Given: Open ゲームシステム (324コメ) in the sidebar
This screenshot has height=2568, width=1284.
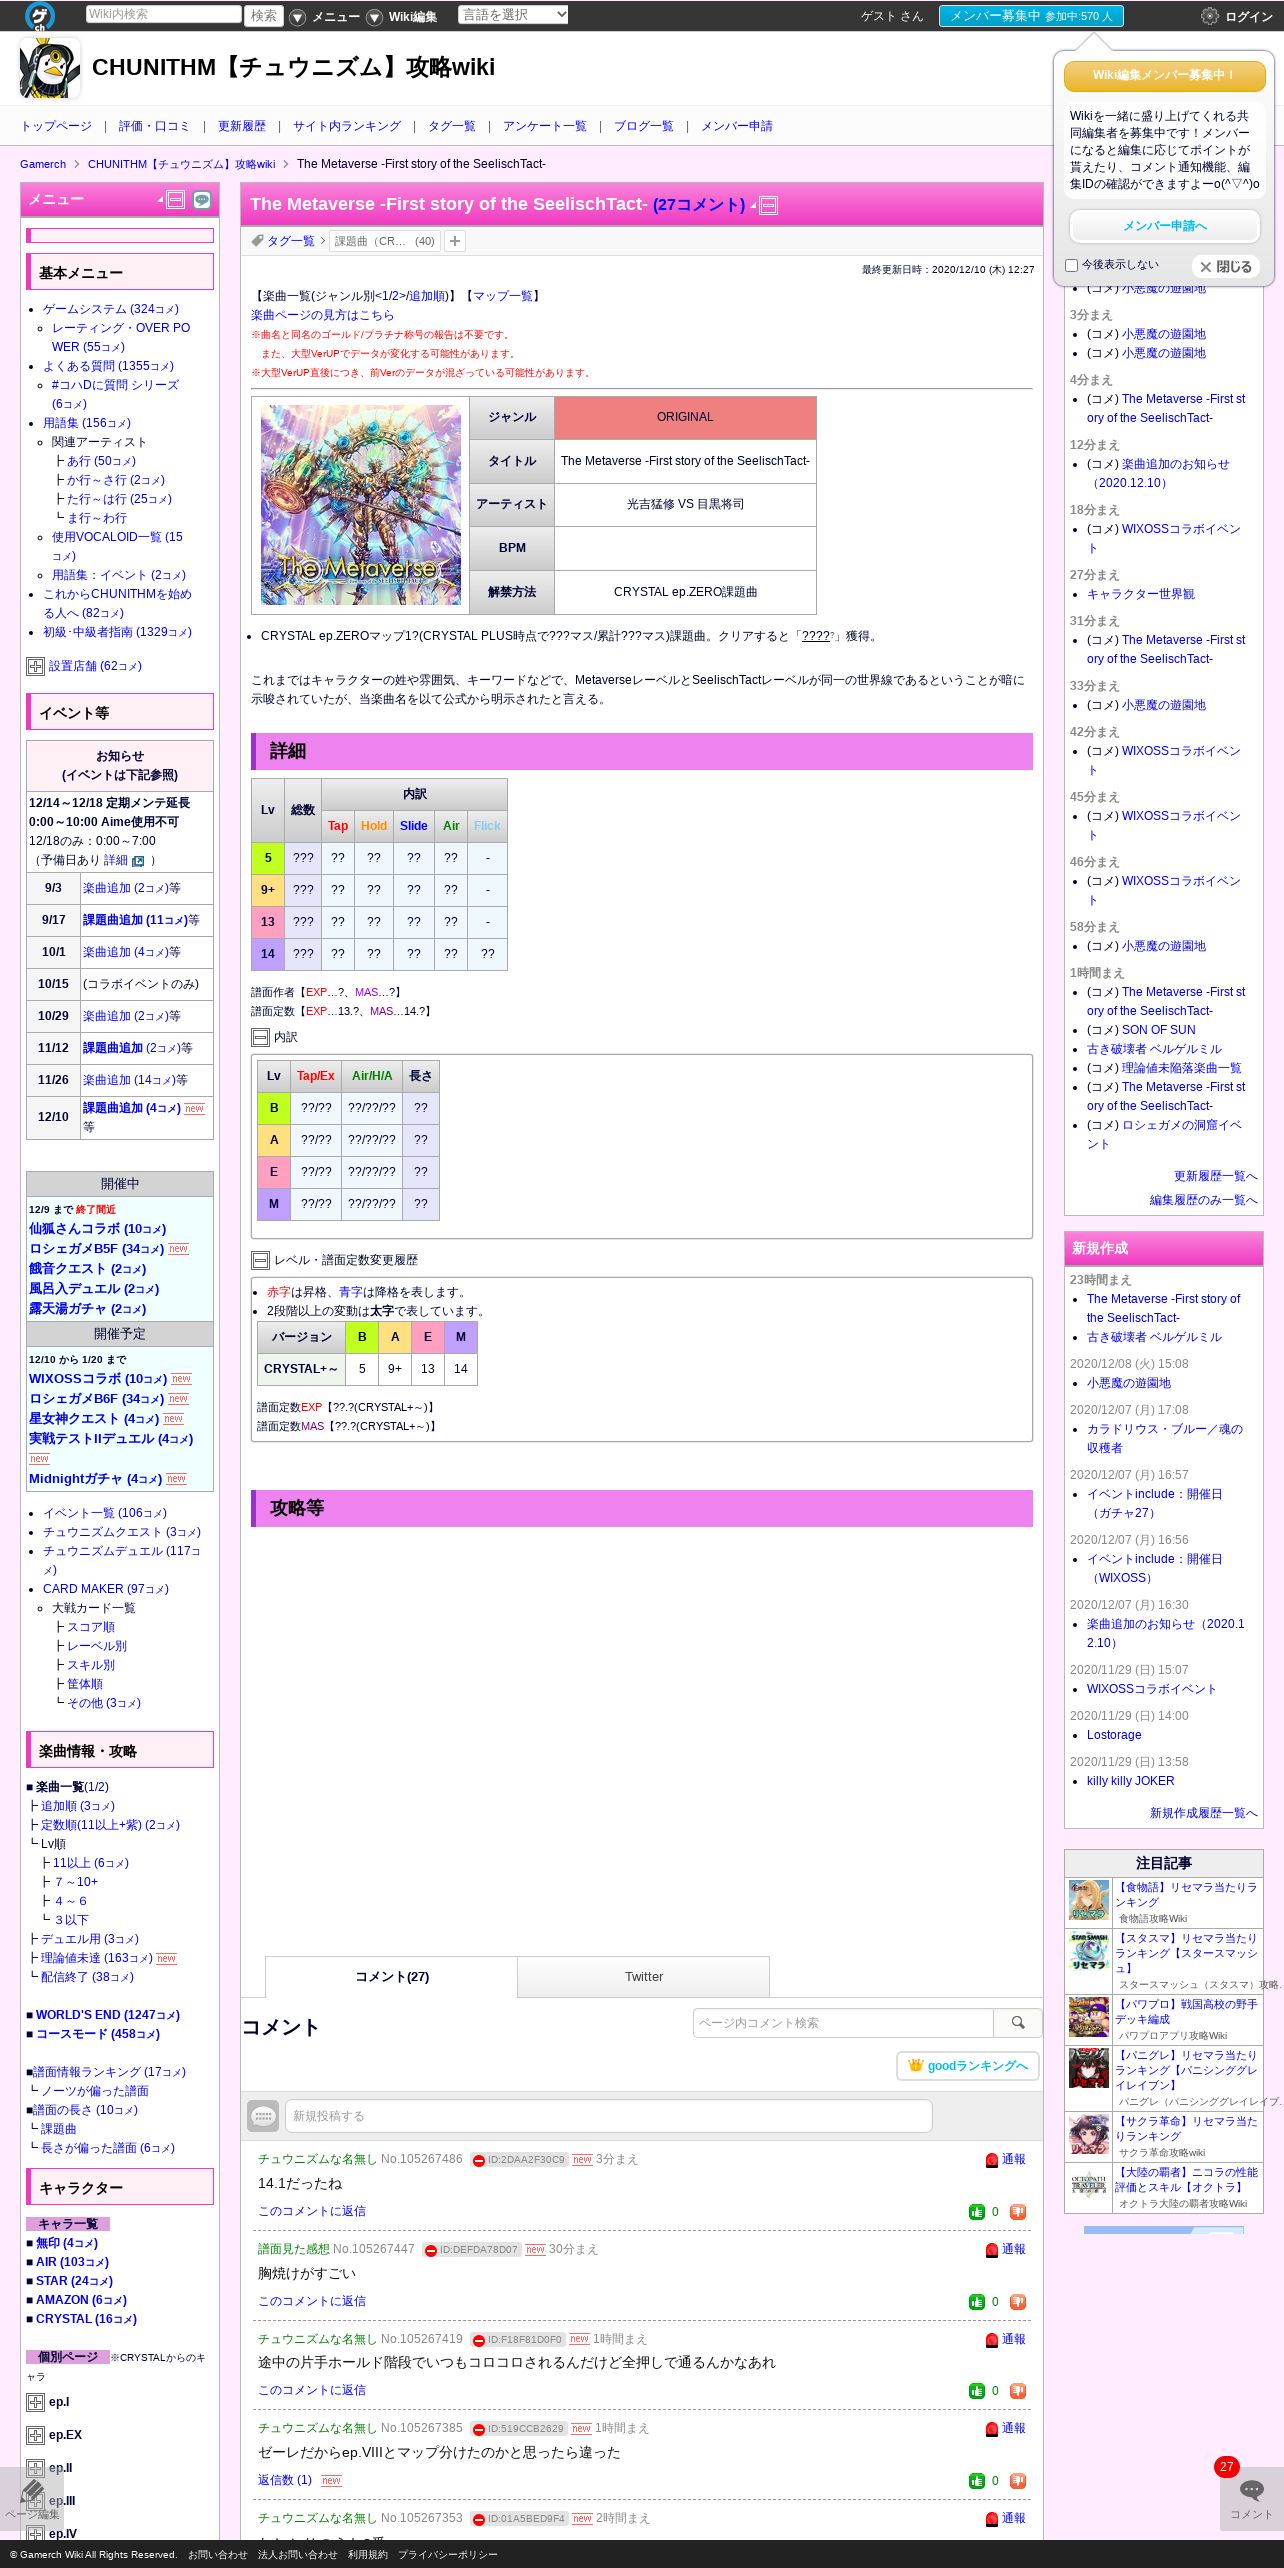Looking at the screenshot, I should [111, 310].
